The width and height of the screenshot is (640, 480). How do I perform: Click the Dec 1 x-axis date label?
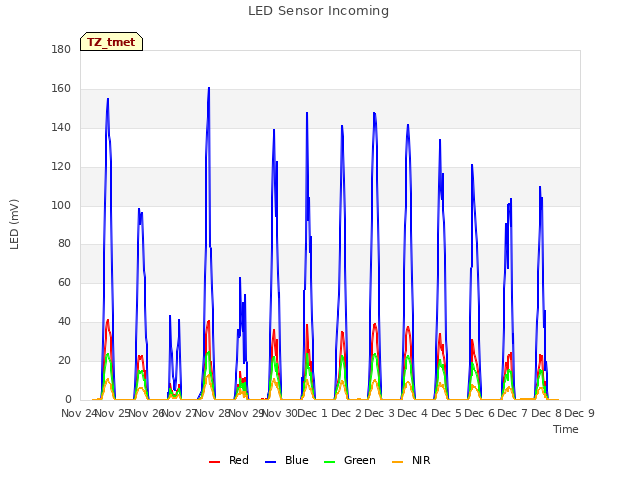pyautogui.click(x=313, y=413)
